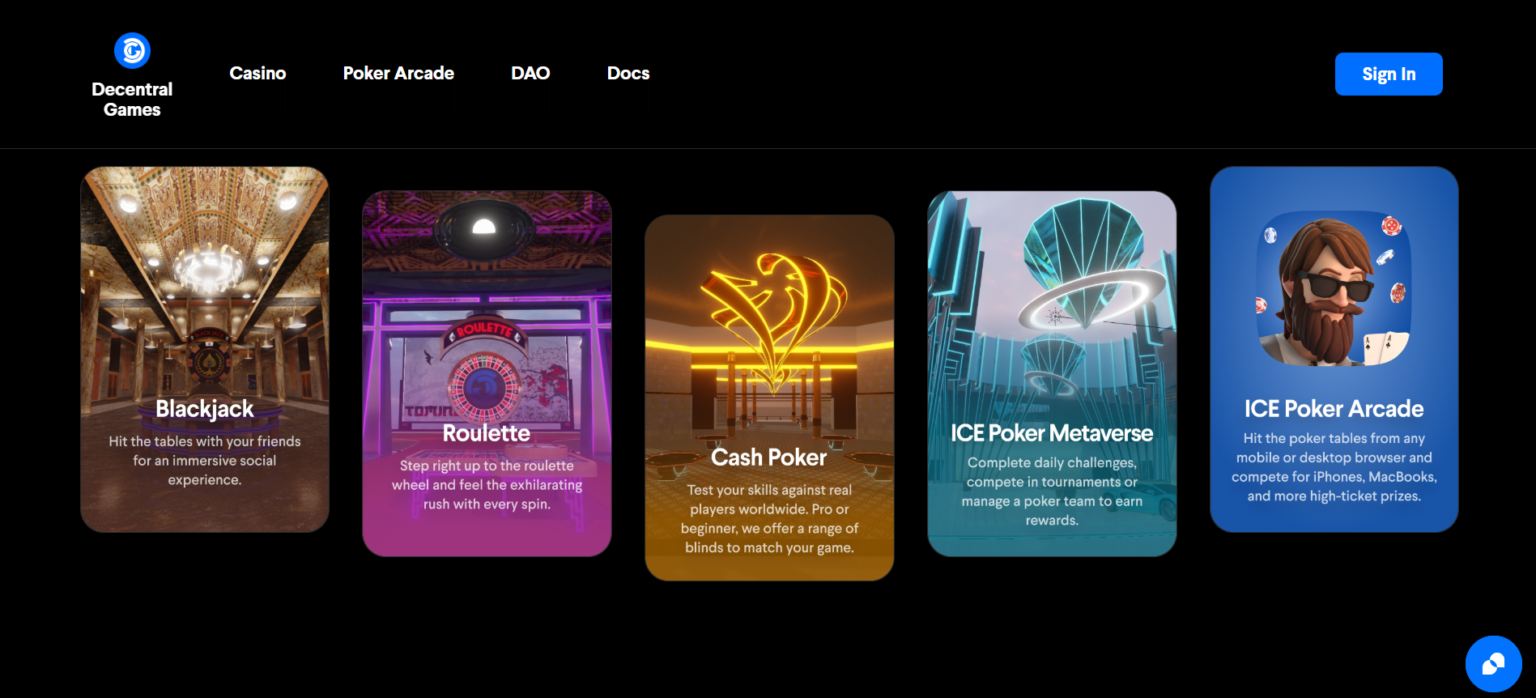
Task: Open the Cash Poker card title
Action: (x=769, y=457)
